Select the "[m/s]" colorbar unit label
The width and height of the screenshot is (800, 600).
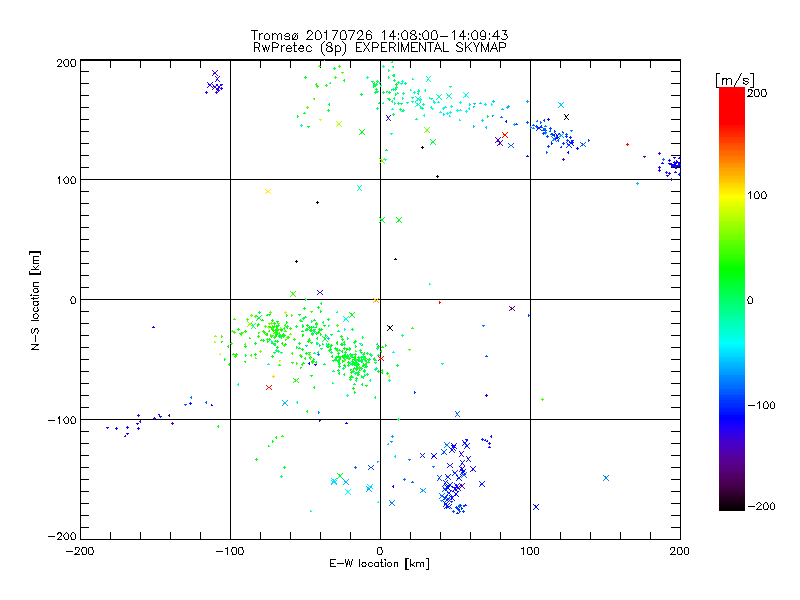click(735, 80)
